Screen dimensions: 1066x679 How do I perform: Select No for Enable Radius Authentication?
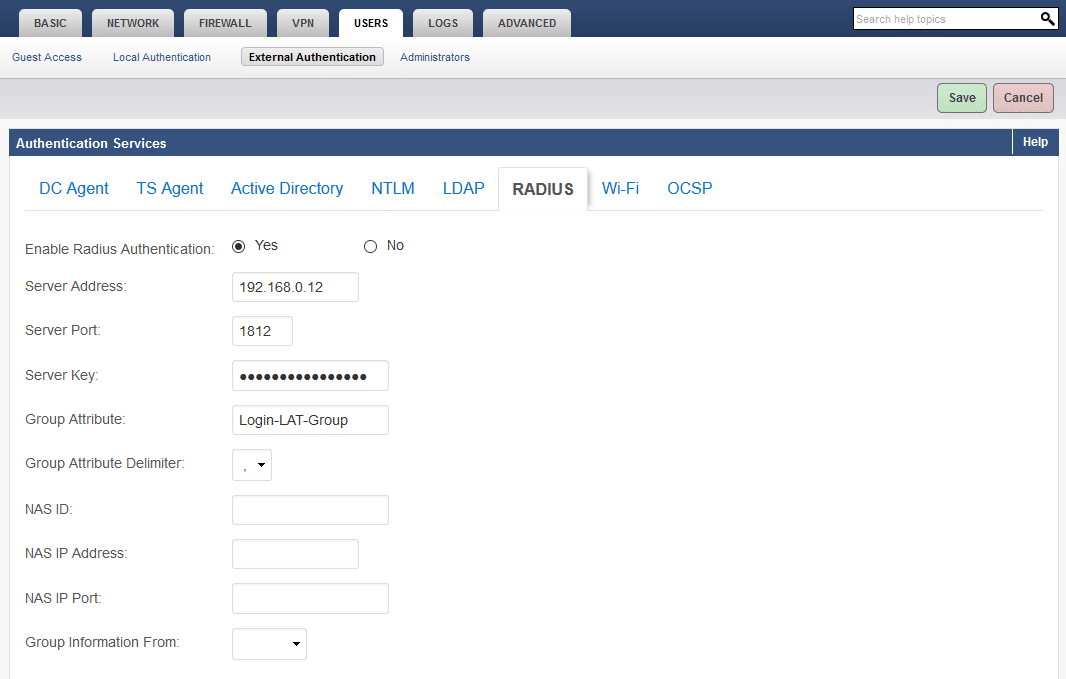coord(370,246)
